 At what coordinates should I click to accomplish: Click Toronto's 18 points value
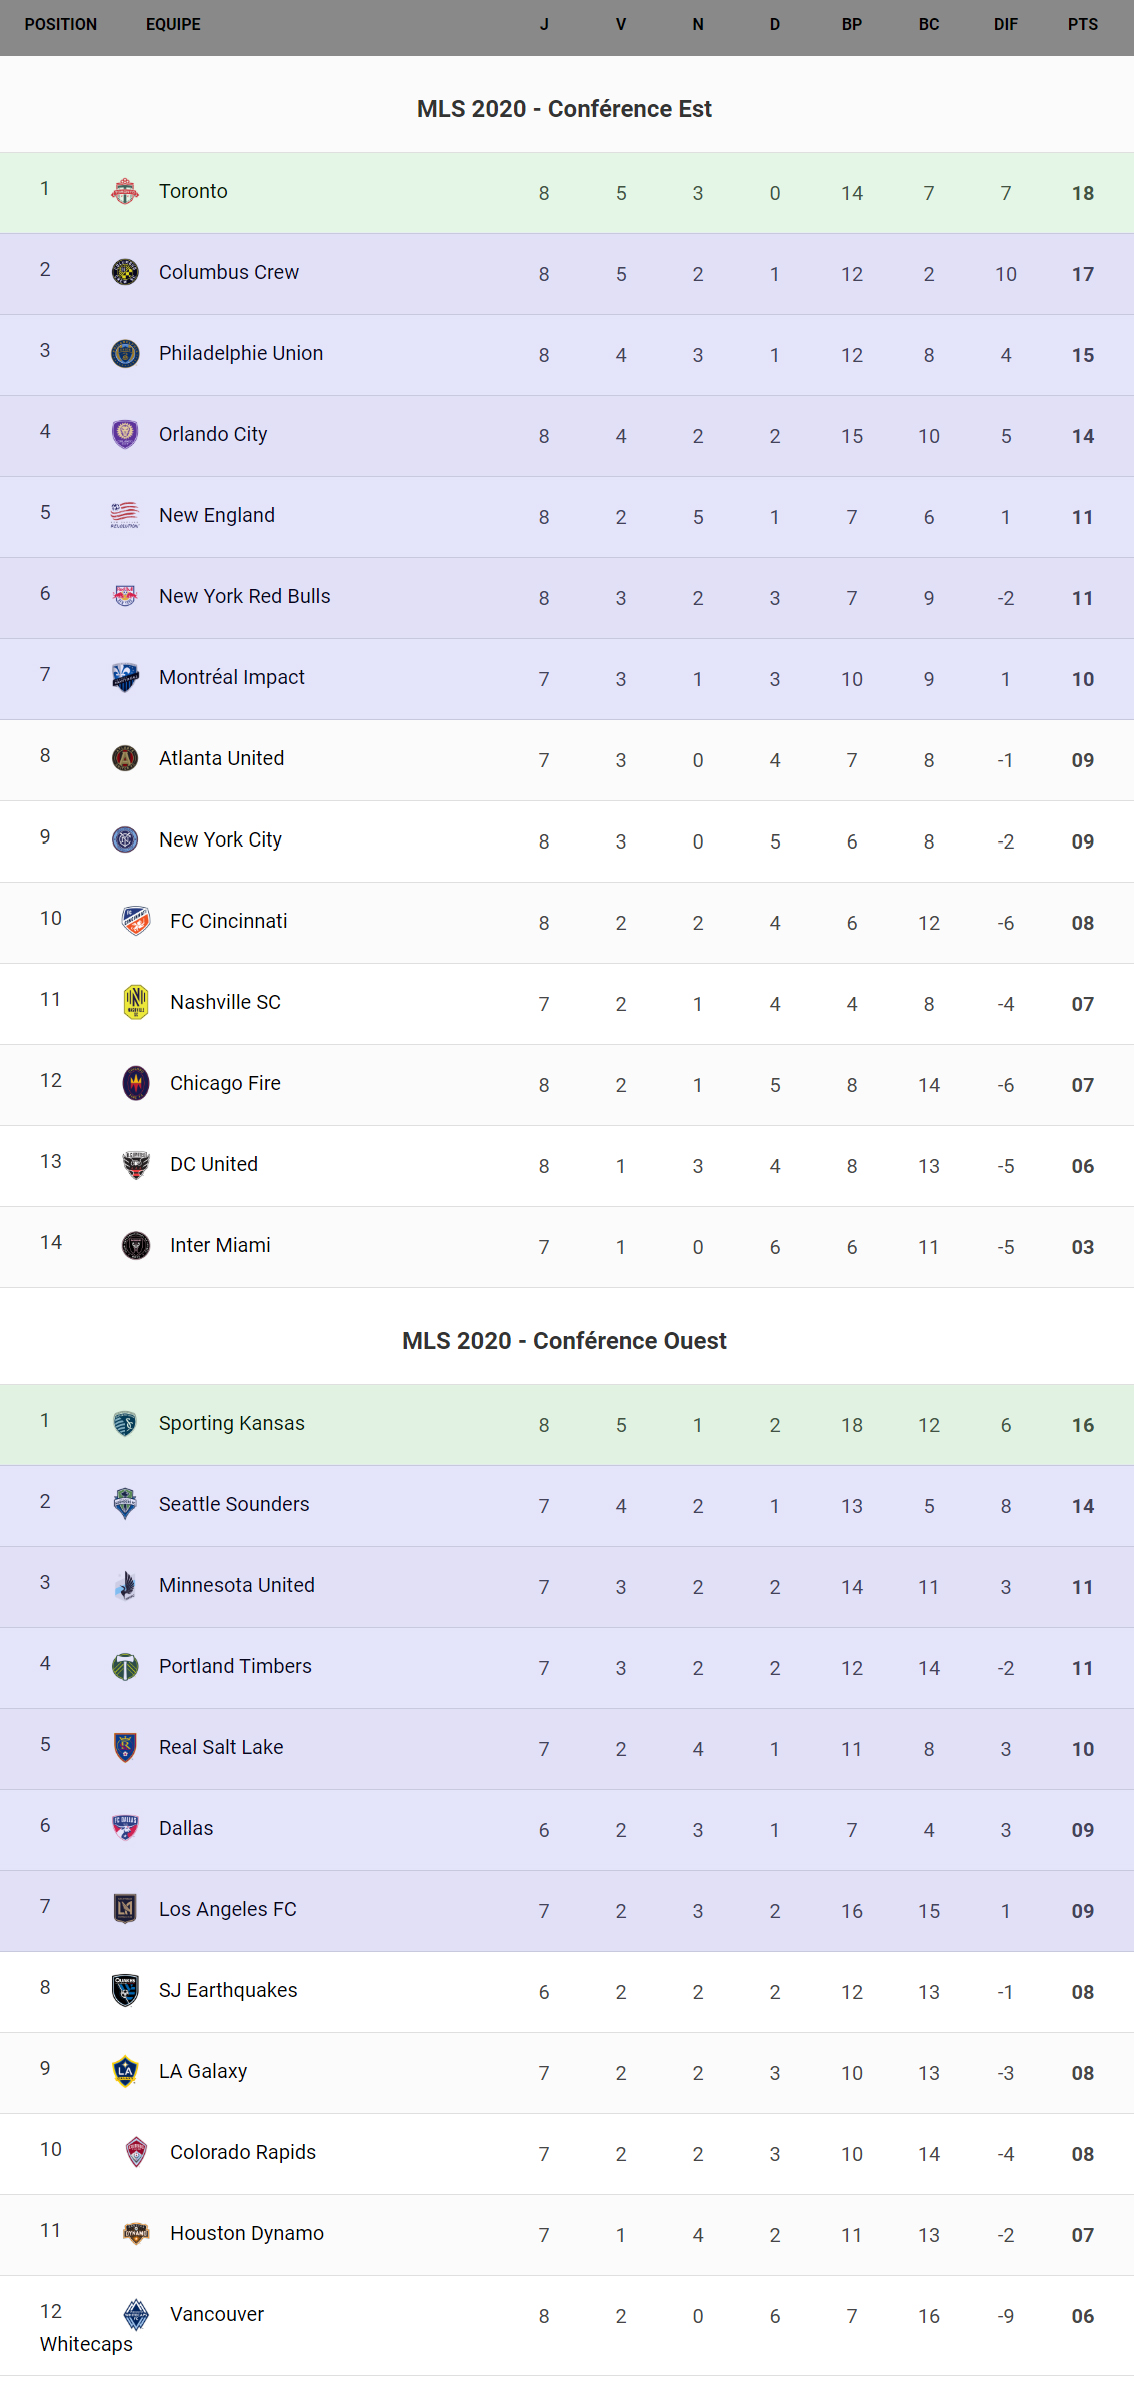(1082, 193)
